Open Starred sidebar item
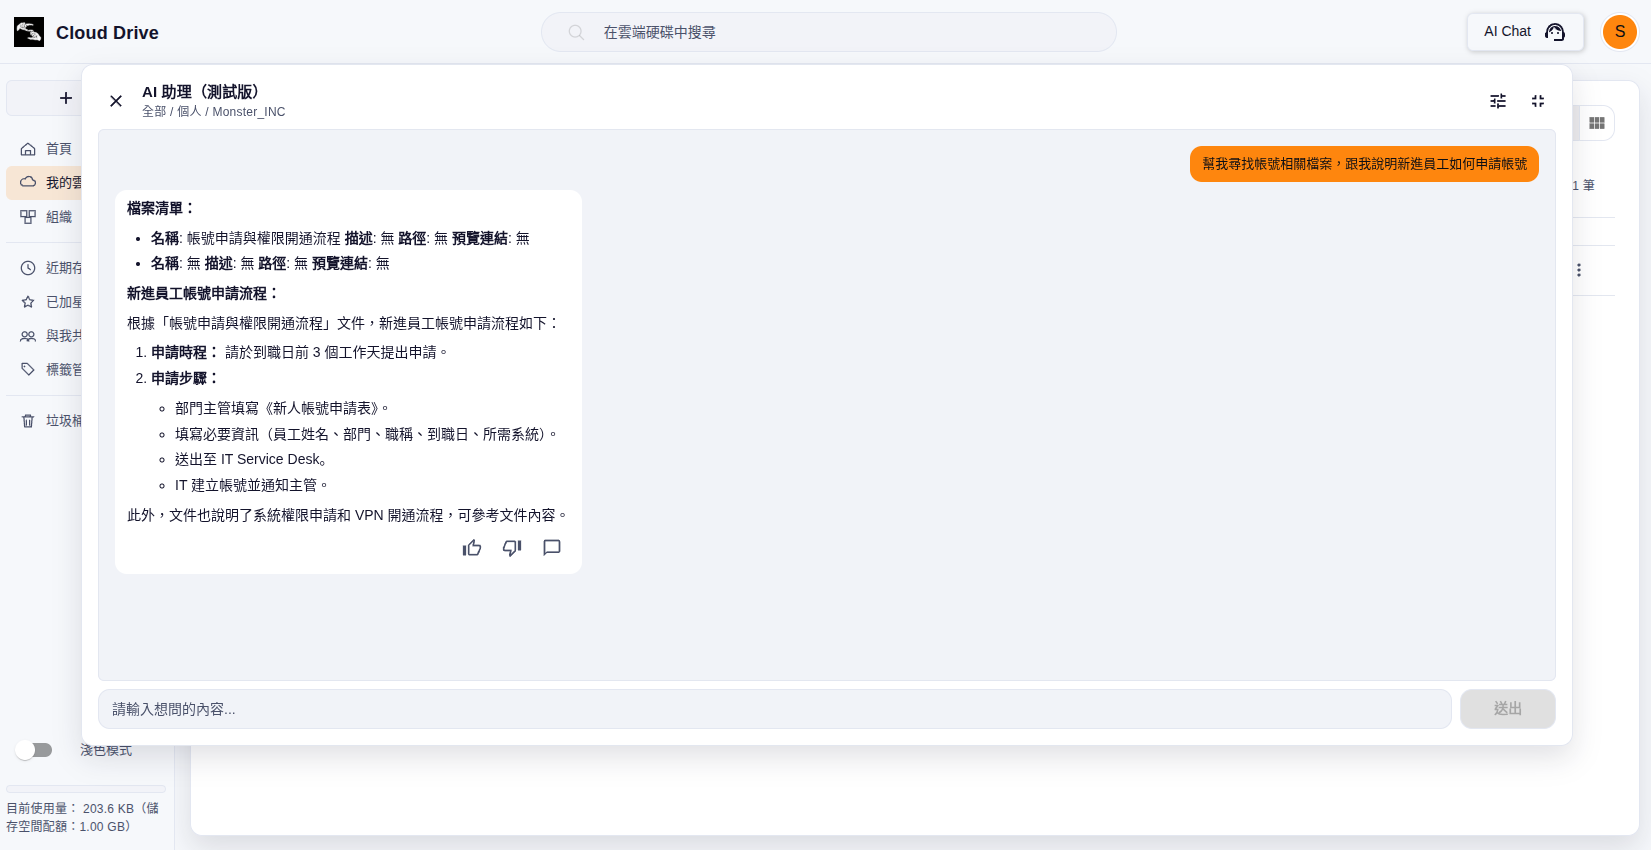1651x850 pixels. click(46, 302)
